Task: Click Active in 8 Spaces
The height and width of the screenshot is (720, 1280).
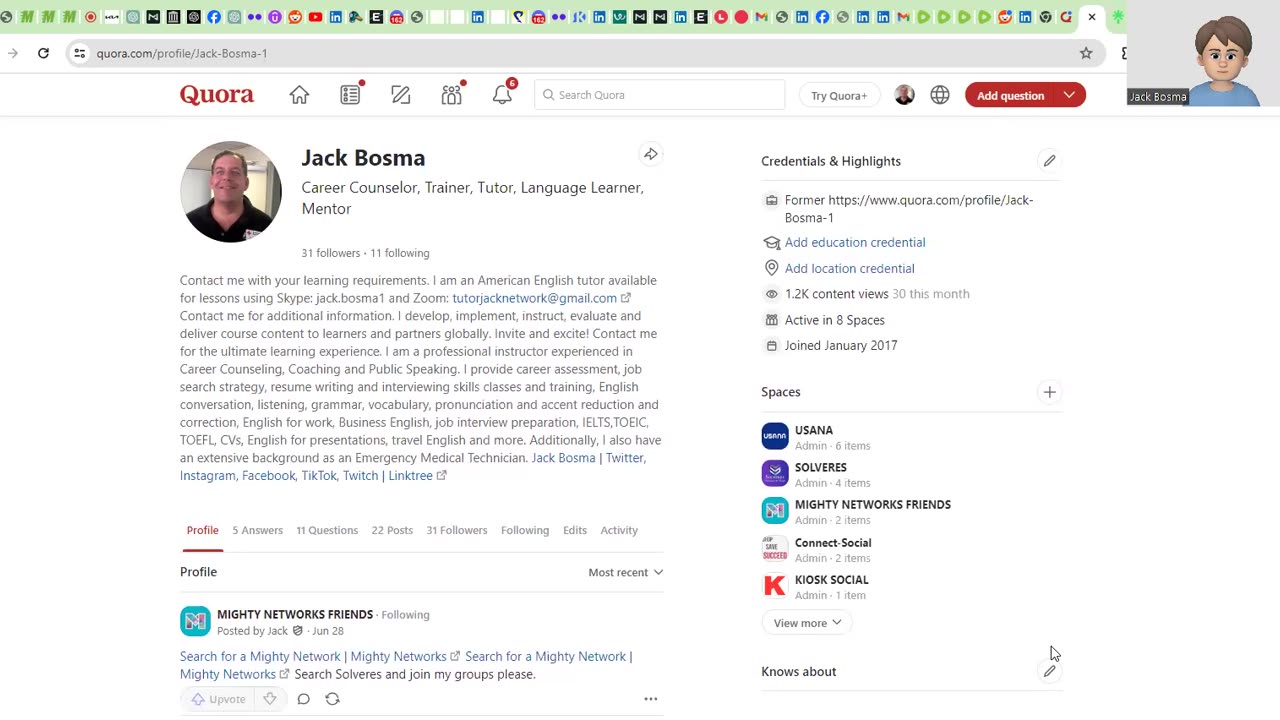Action: (x=835, y=320)
